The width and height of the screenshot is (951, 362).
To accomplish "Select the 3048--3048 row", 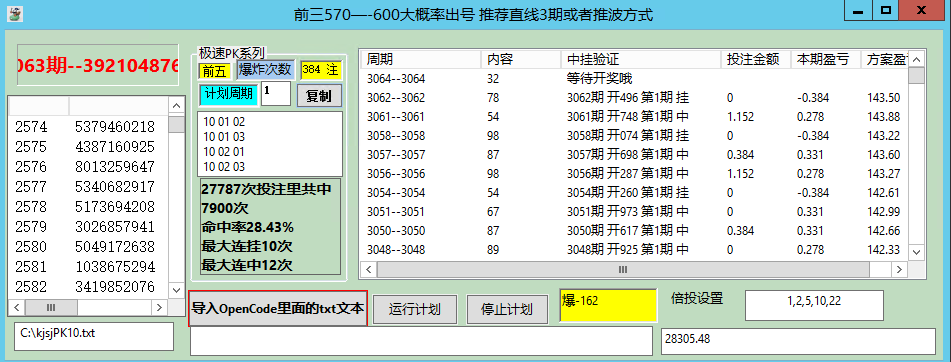I will (634, 250).
